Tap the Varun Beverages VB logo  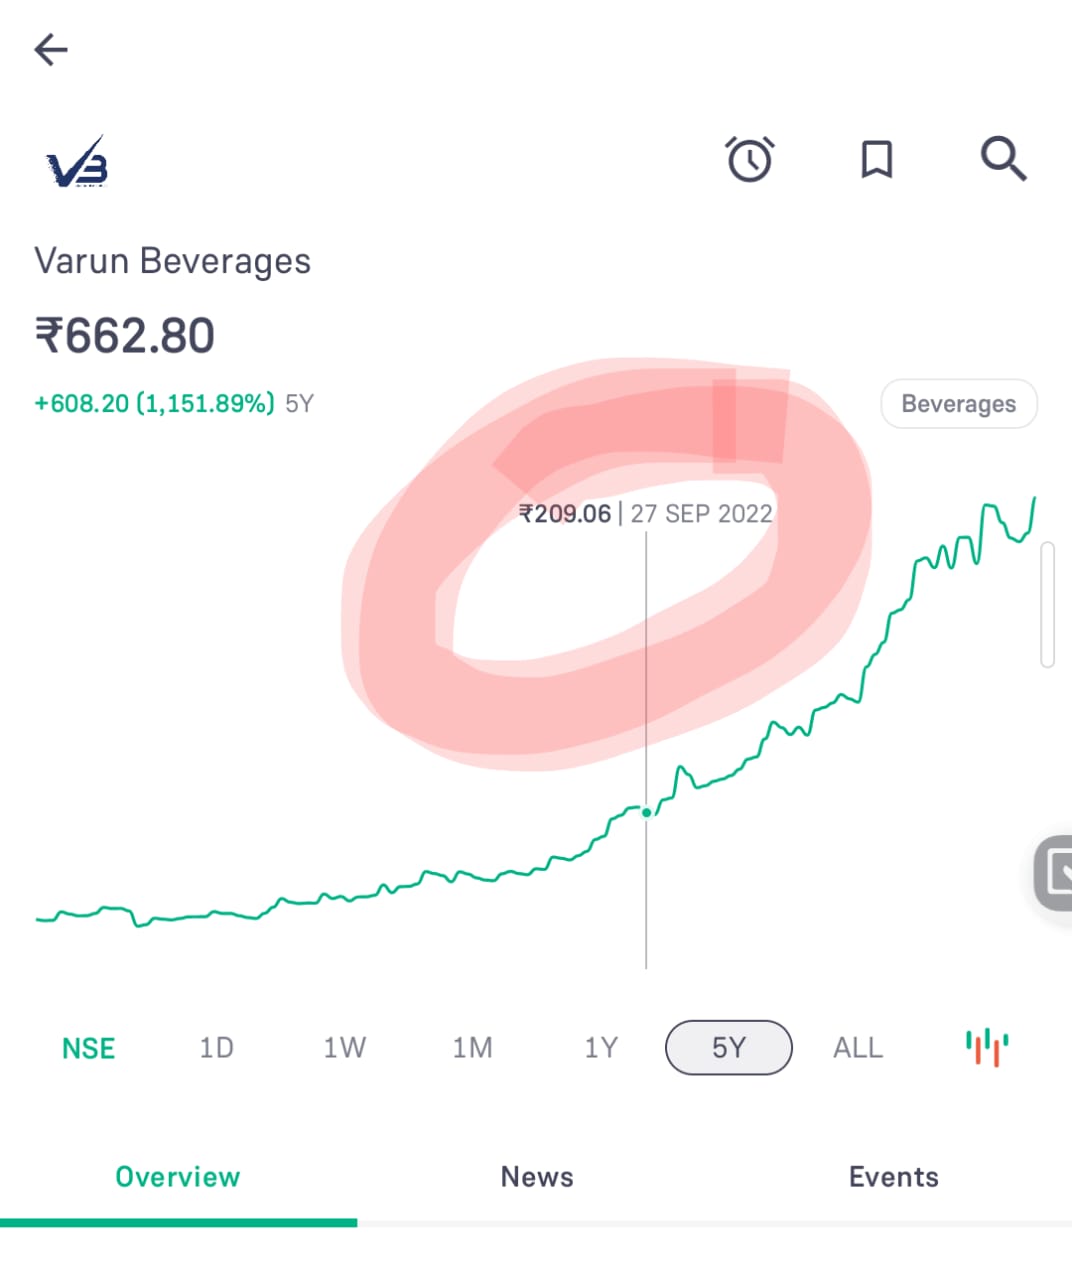pos(77,162)
